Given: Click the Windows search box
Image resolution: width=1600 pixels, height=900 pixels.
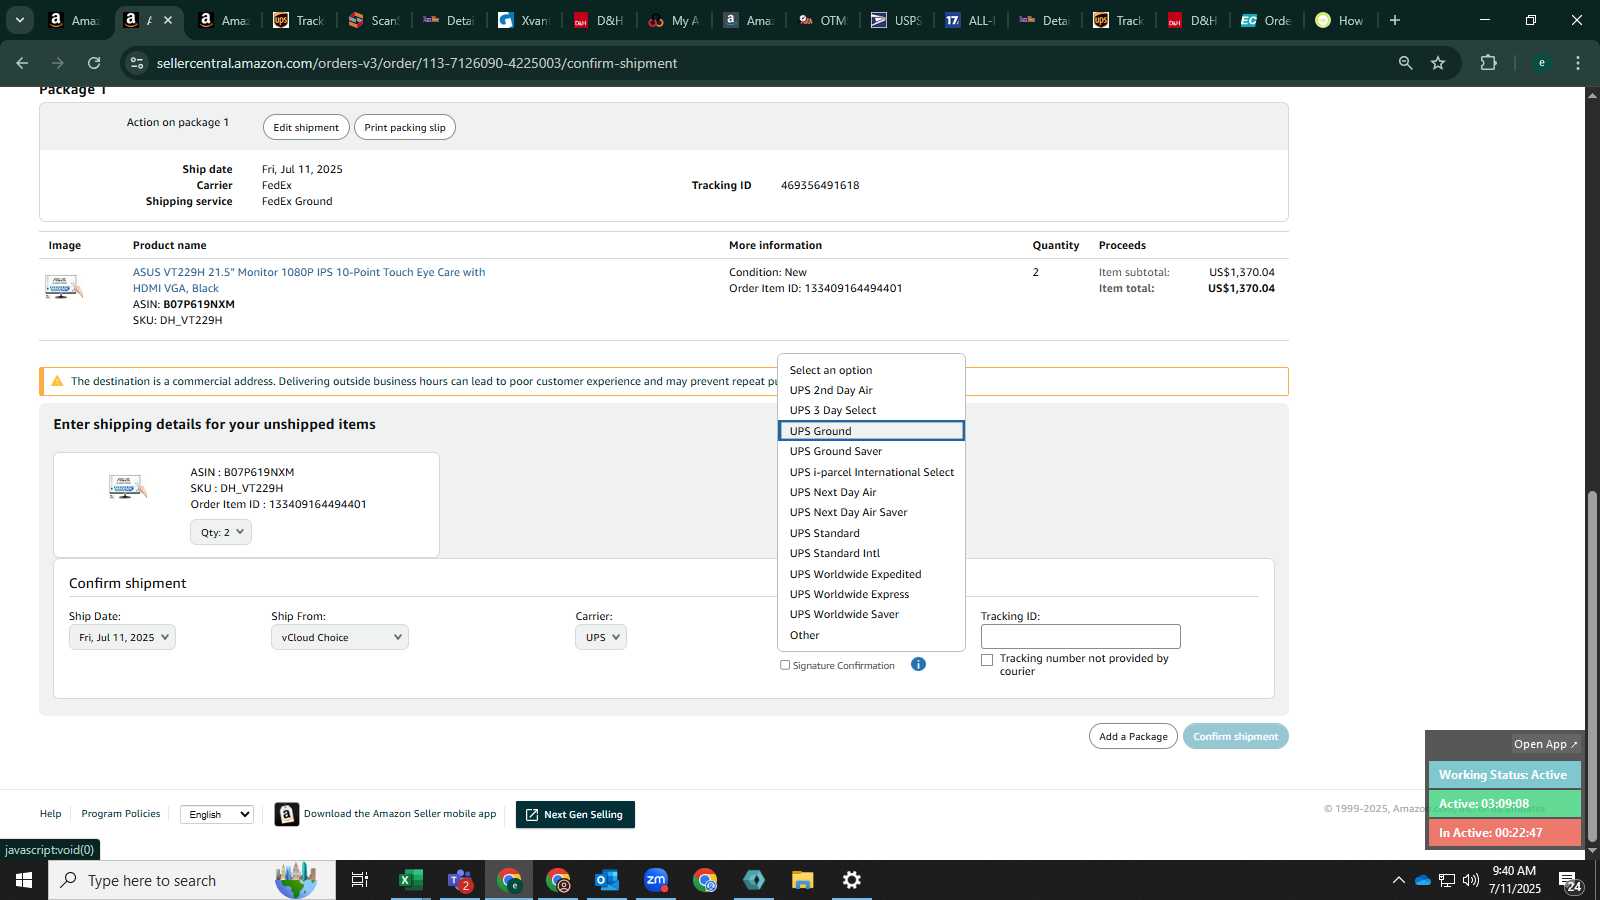Looking at the screenshot, I should tap(192, 880).
